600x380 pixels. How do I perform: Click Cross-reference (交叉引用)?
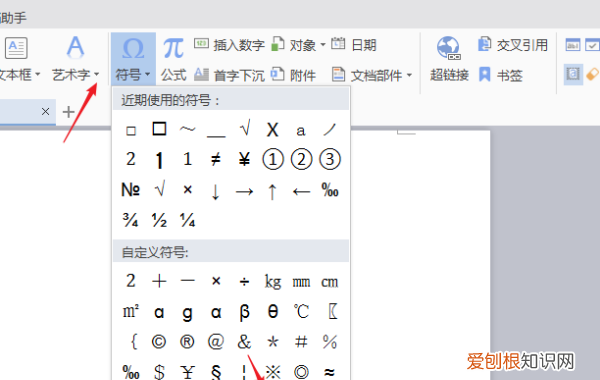513,45
